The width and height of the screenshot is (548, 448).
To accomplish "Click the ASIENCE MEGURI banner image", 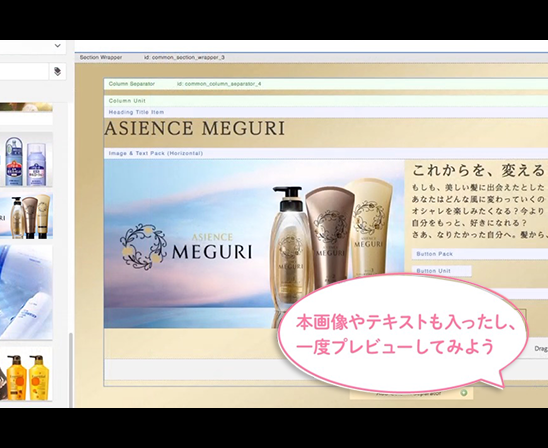I will pyautogui.click(x=254, y=244).
